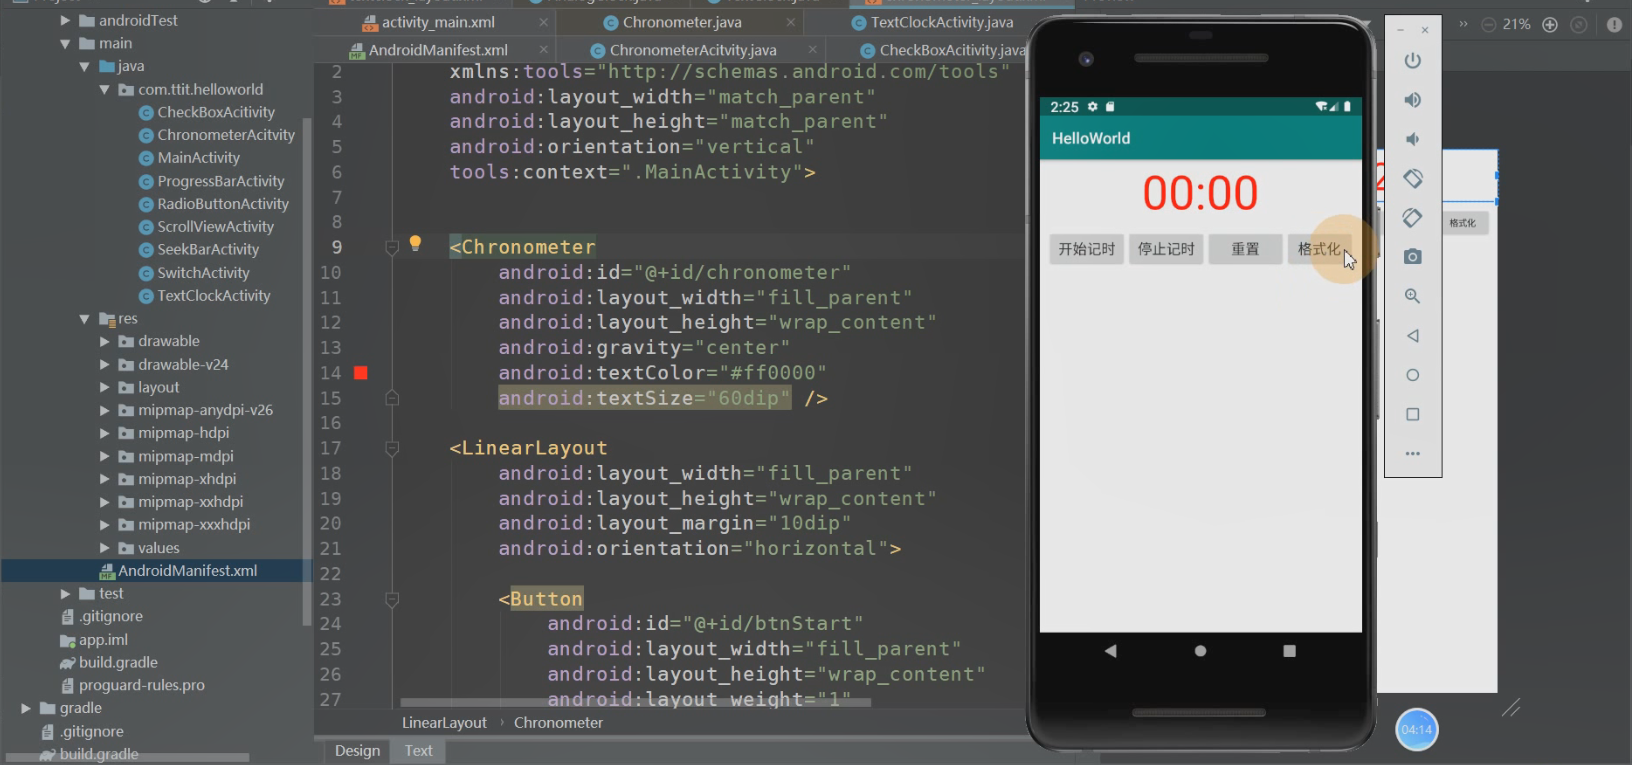
Task: Tap the 开始记时 start button
Action: [1086, 249]
